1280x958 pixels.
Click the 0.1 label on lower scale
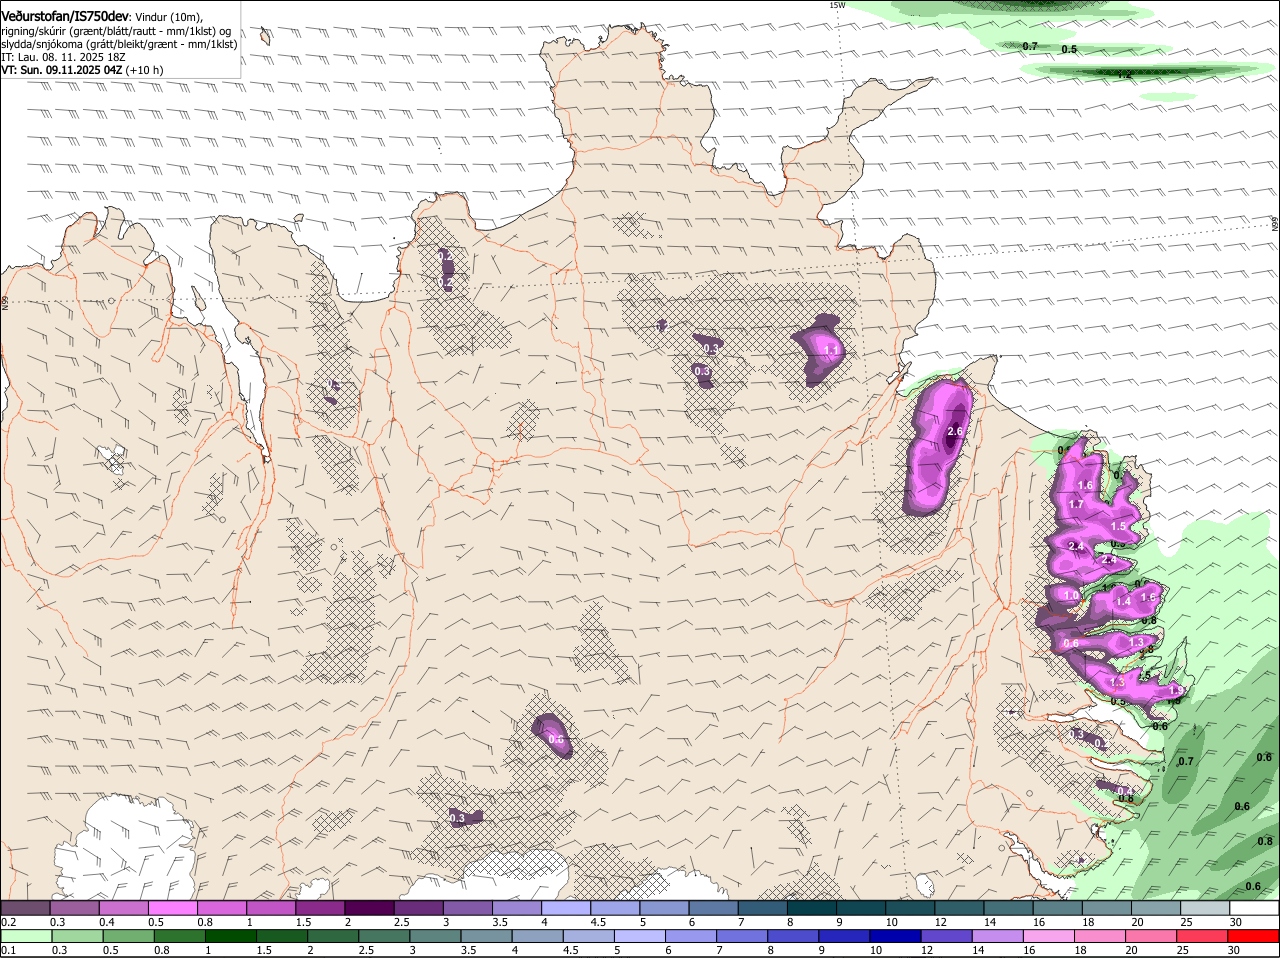point(8,950)
